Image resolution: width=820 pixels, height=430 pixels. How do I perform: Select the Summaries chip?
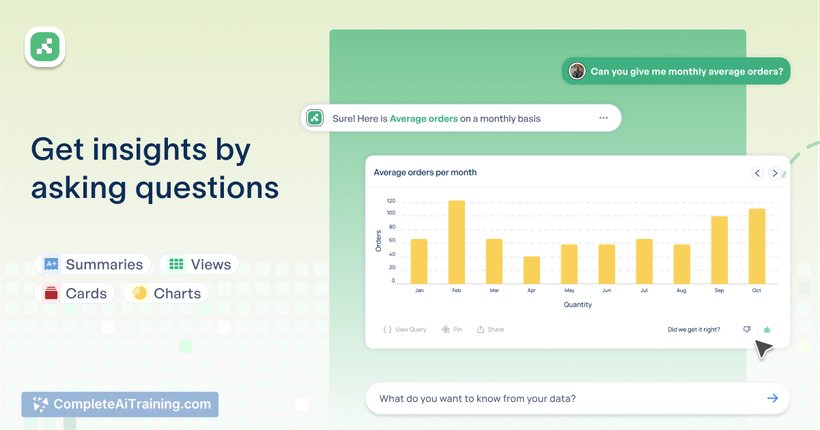pos(93,264)
